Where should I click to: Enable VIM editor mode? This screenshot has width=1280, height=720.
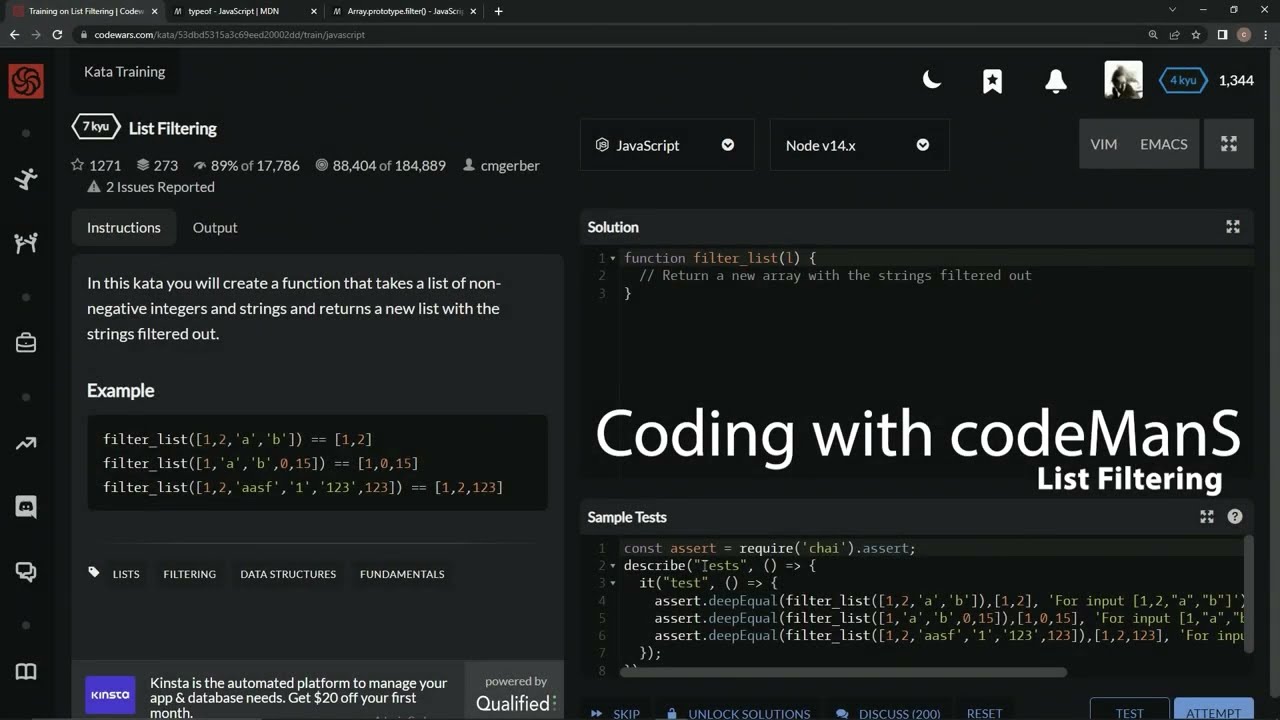click(x=1104, y=144)
